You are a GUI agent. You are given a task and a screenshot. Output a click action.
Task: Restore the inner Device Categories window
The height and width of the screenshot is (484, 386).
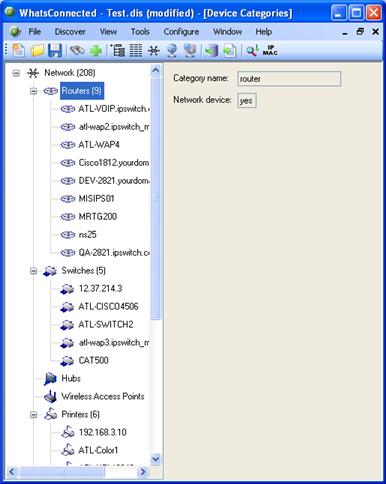point(360,32)
